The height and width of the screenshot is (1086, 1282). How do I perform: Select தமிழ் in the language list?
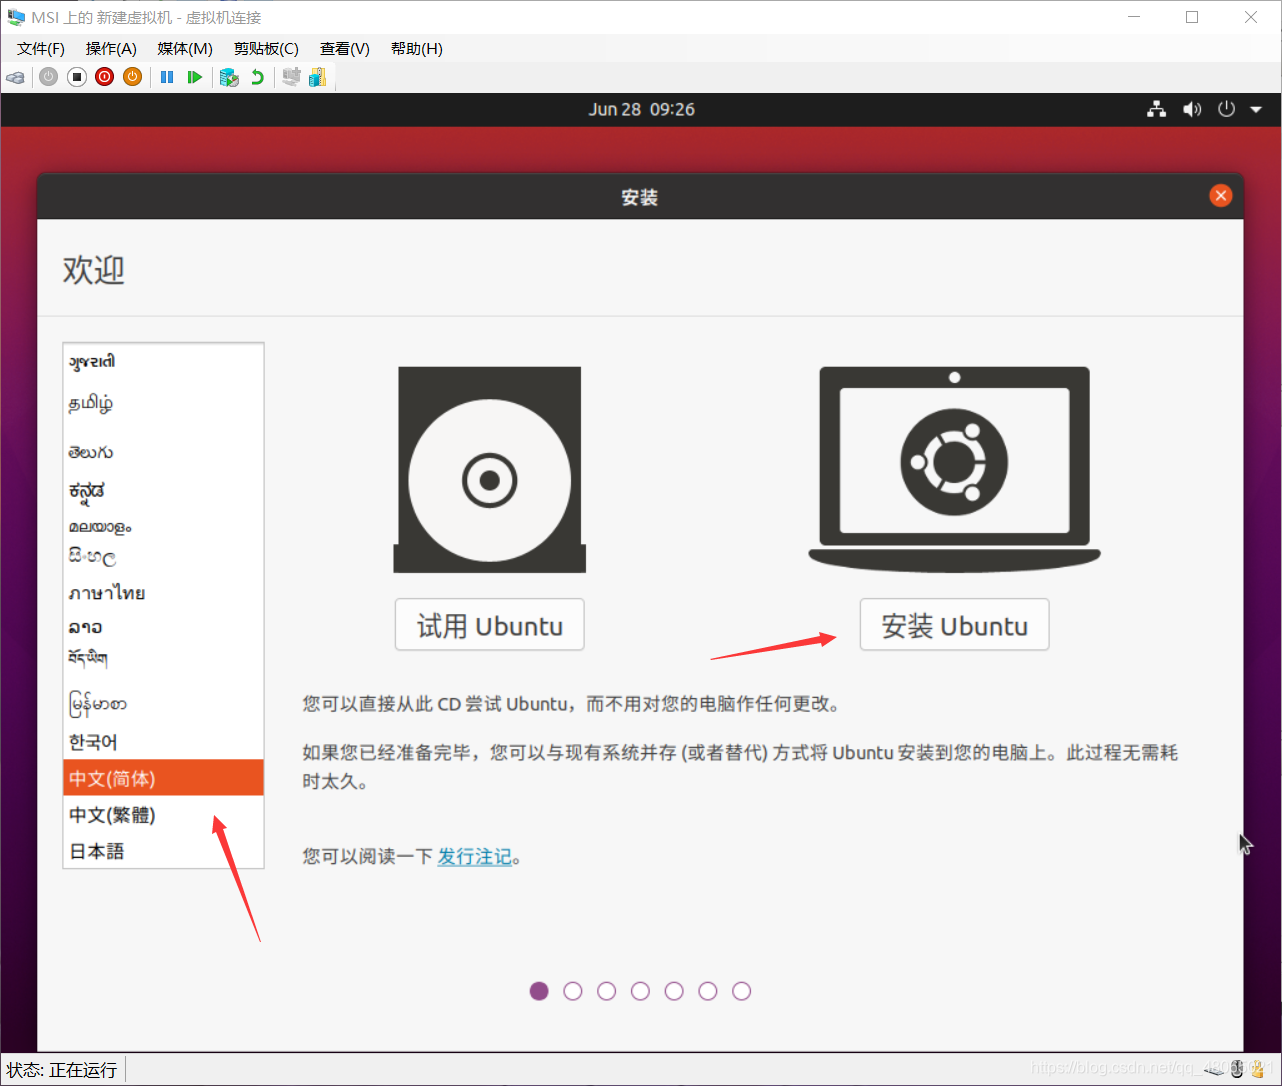(163, 403)
